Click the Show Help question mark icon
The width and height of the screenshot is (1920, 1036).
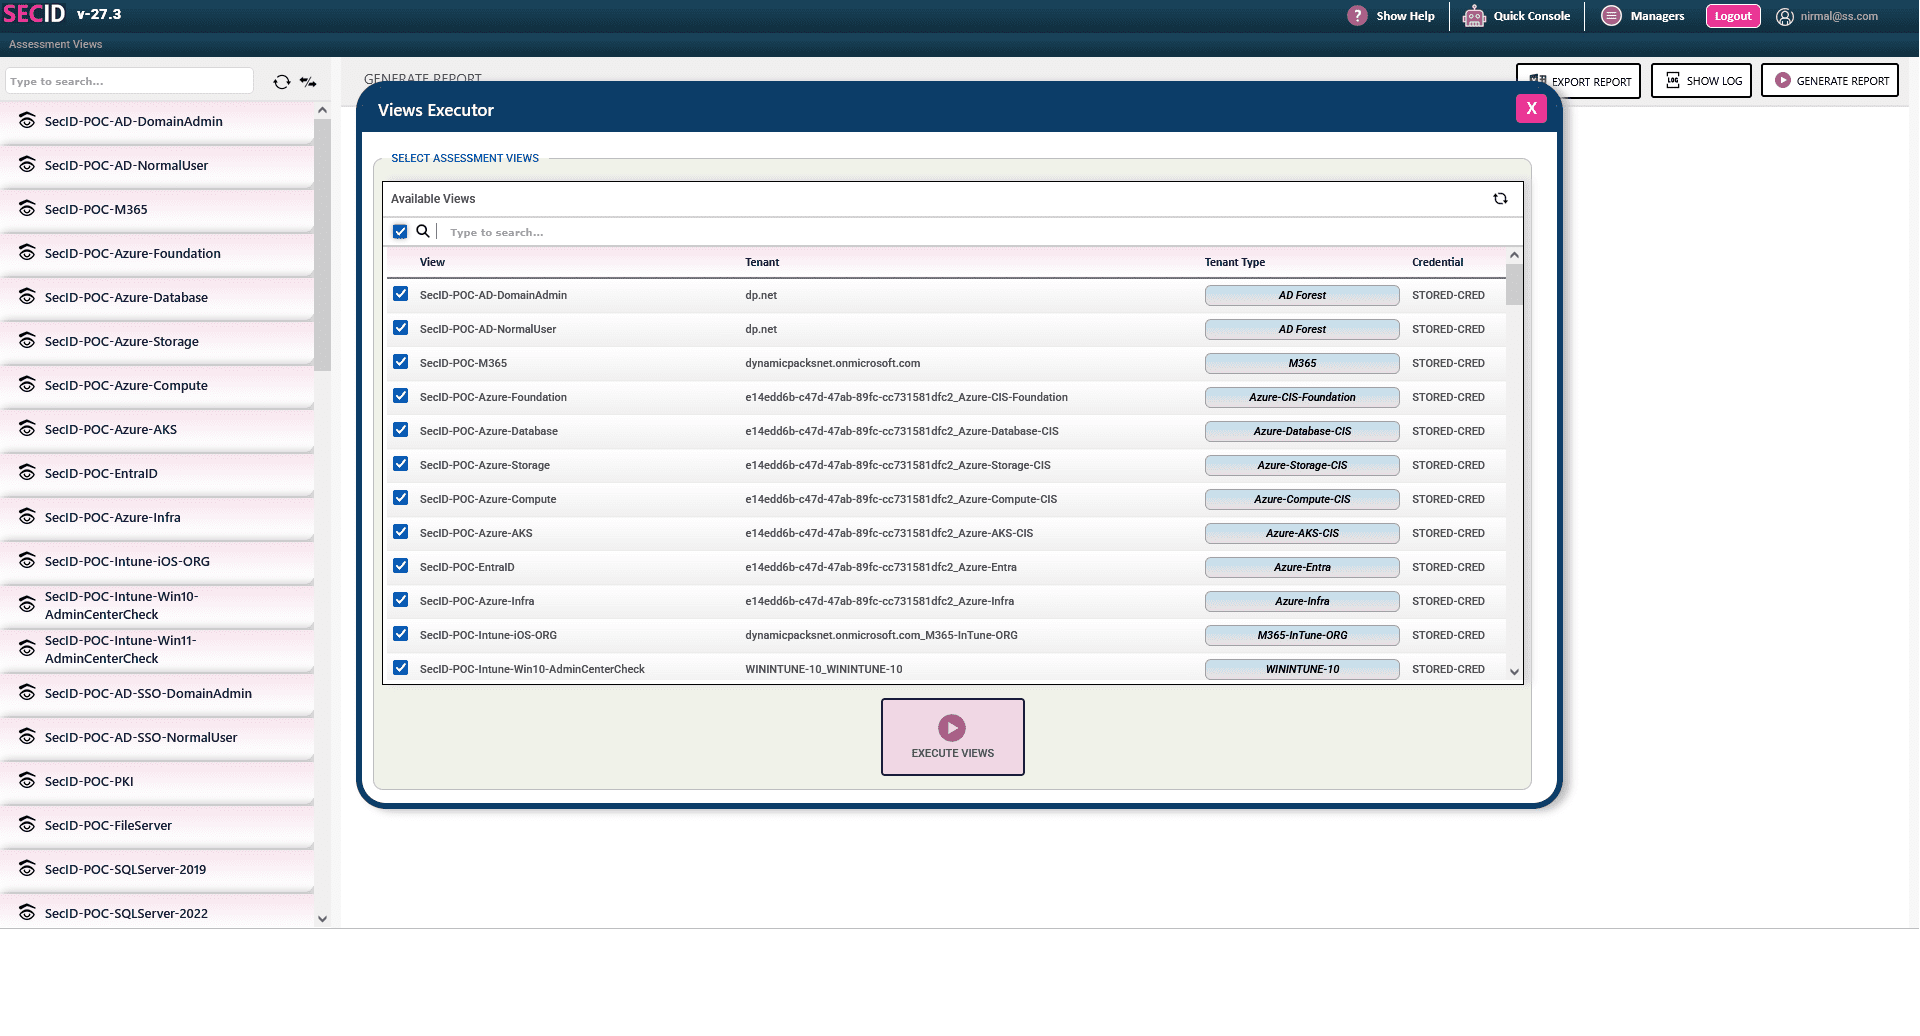tap(1356, 16)
